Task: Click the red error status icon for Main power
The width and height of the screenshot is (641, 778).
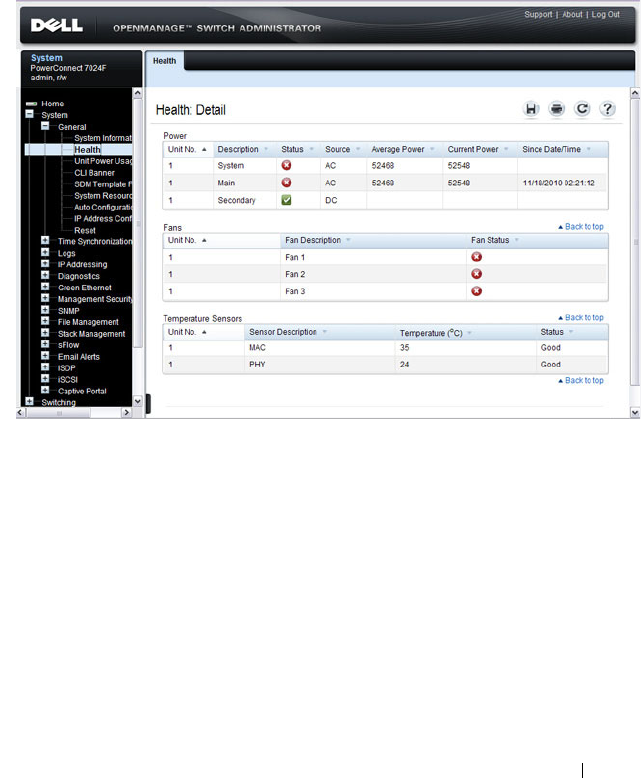Action: 286,183
